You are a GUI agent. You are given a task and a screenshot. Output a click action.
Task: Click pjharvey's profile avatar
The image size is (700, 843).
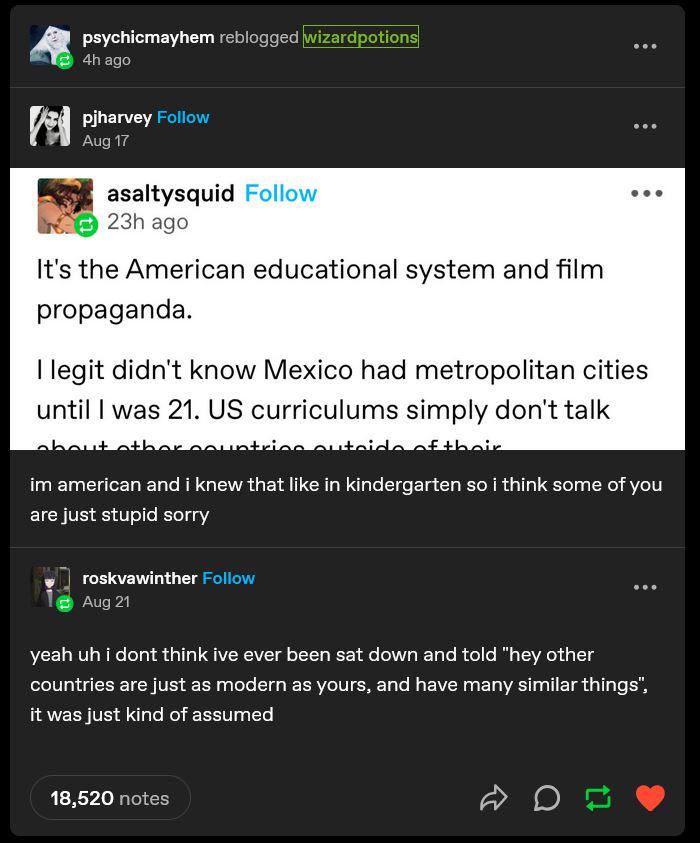(x=50, y=126)
